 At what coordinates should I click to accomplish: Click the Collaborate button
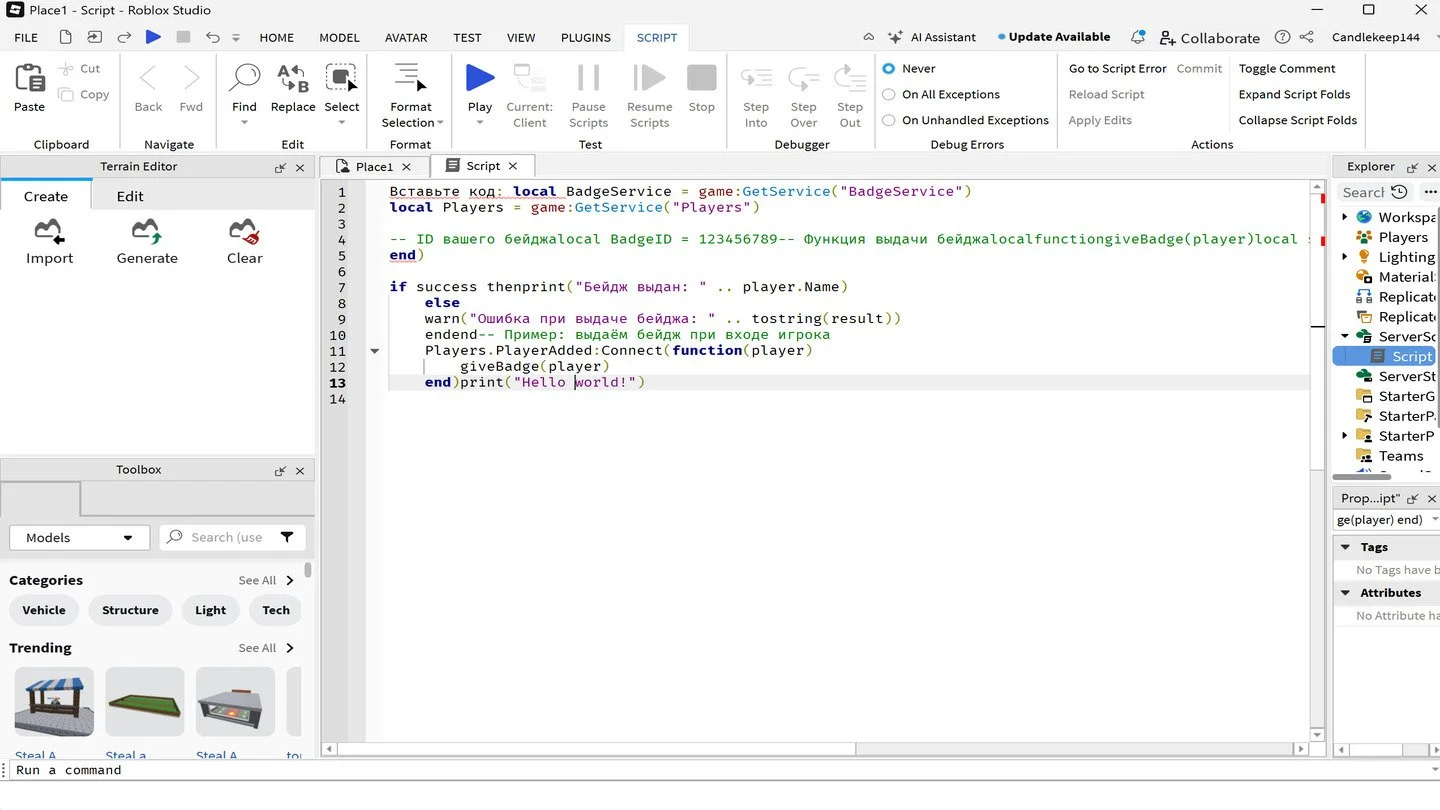(x=1210, y=38)
